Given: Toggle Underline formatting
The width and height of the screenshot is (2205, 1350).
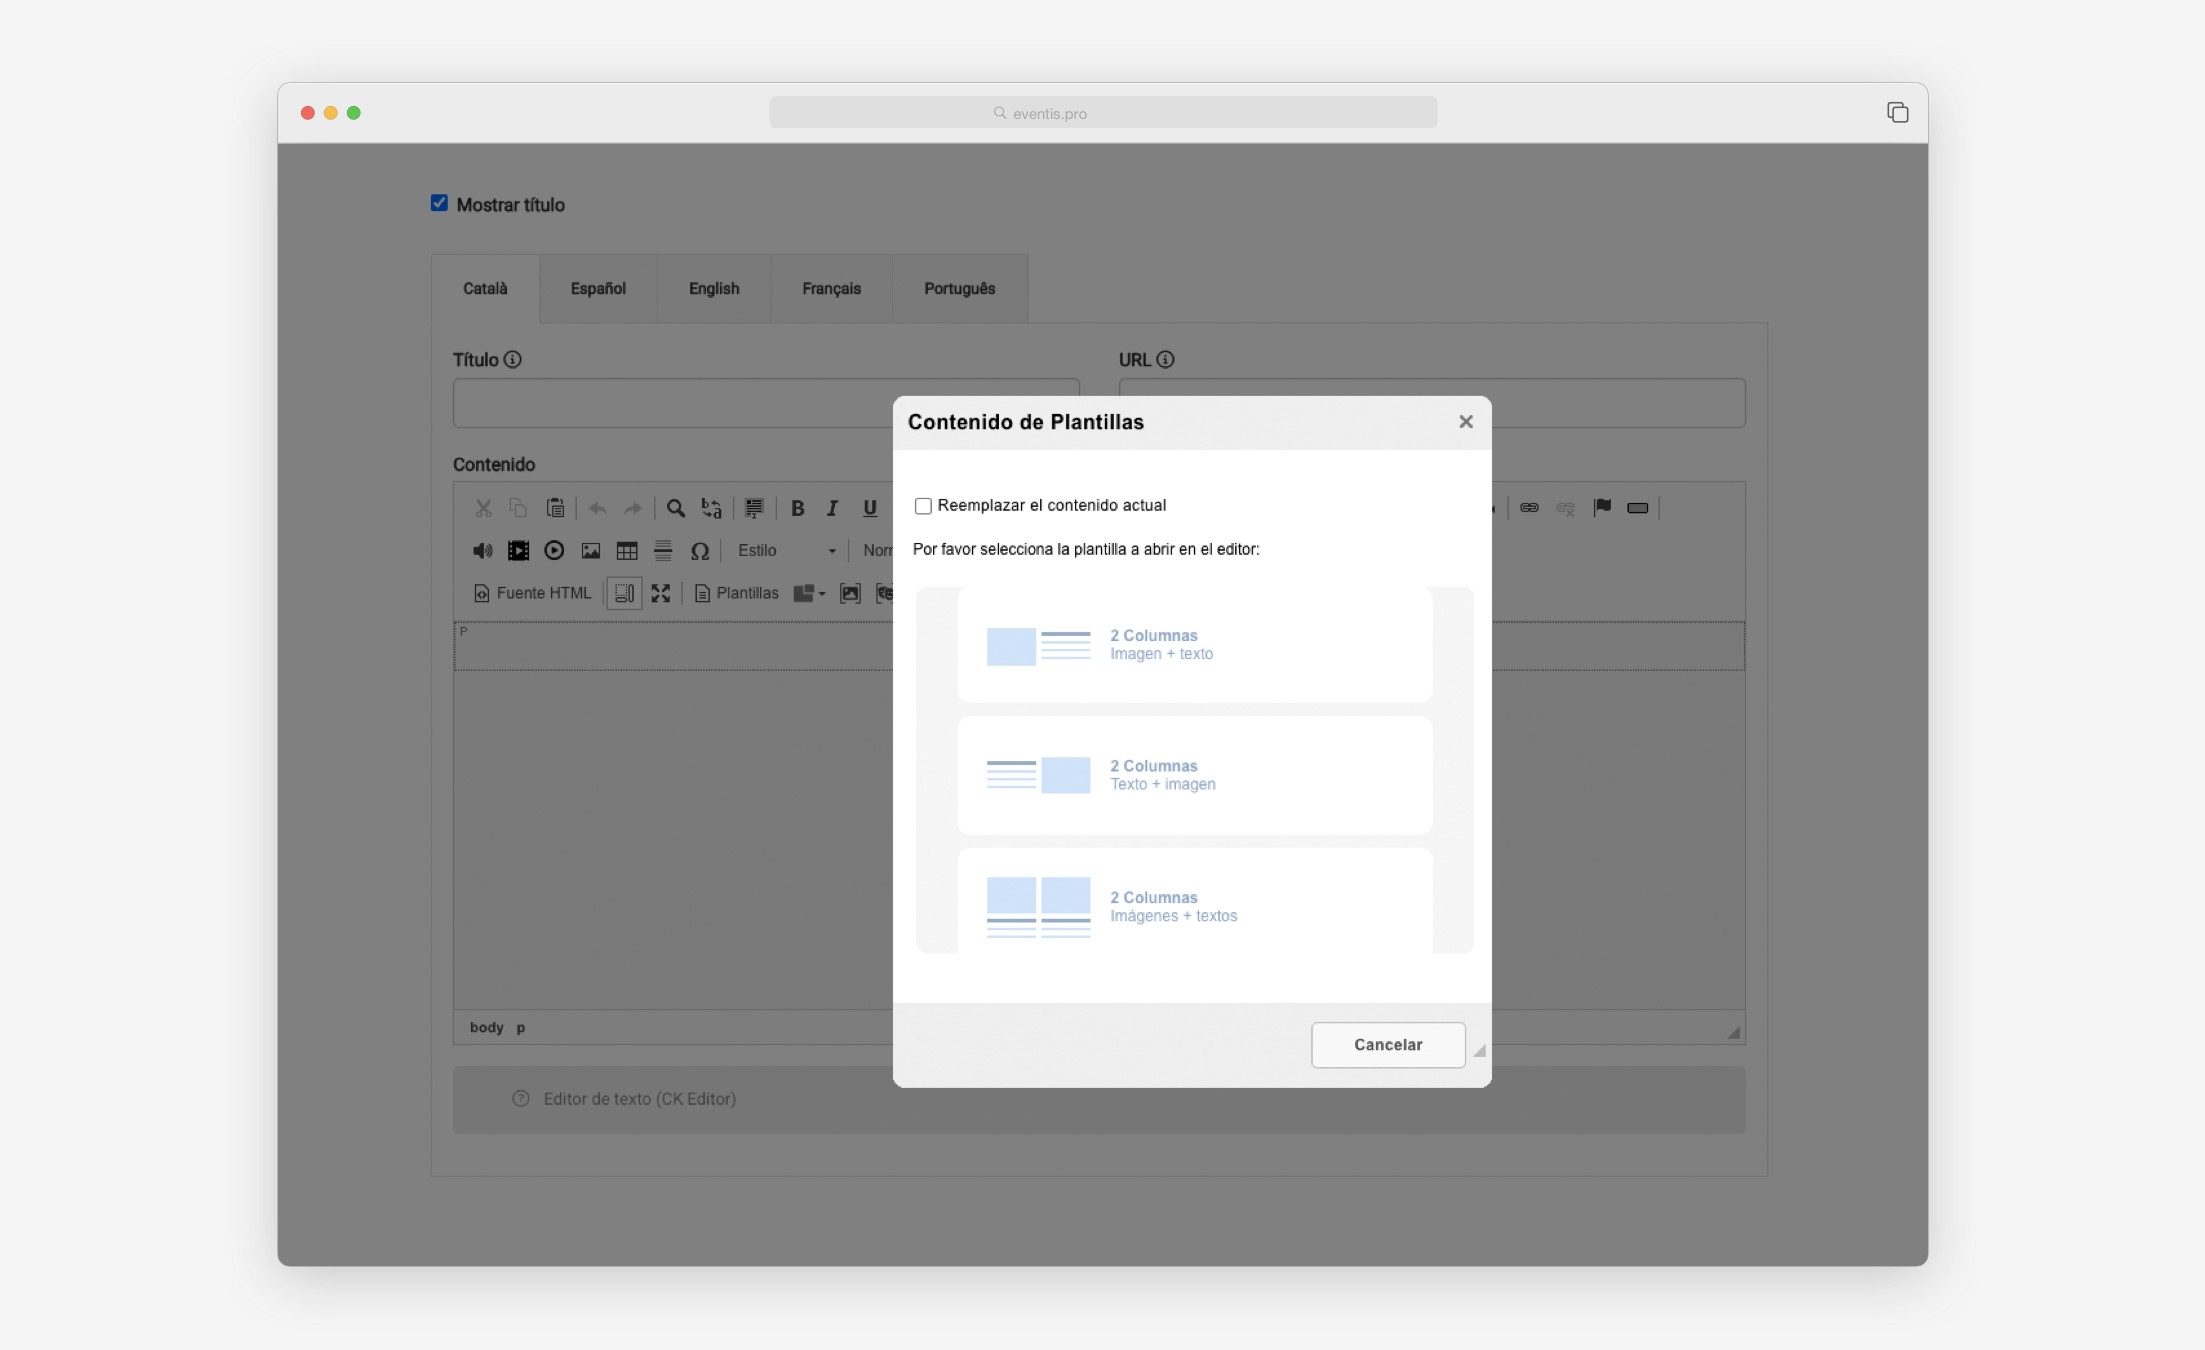Looking at the screenshot, I should (x=870, y=508).
